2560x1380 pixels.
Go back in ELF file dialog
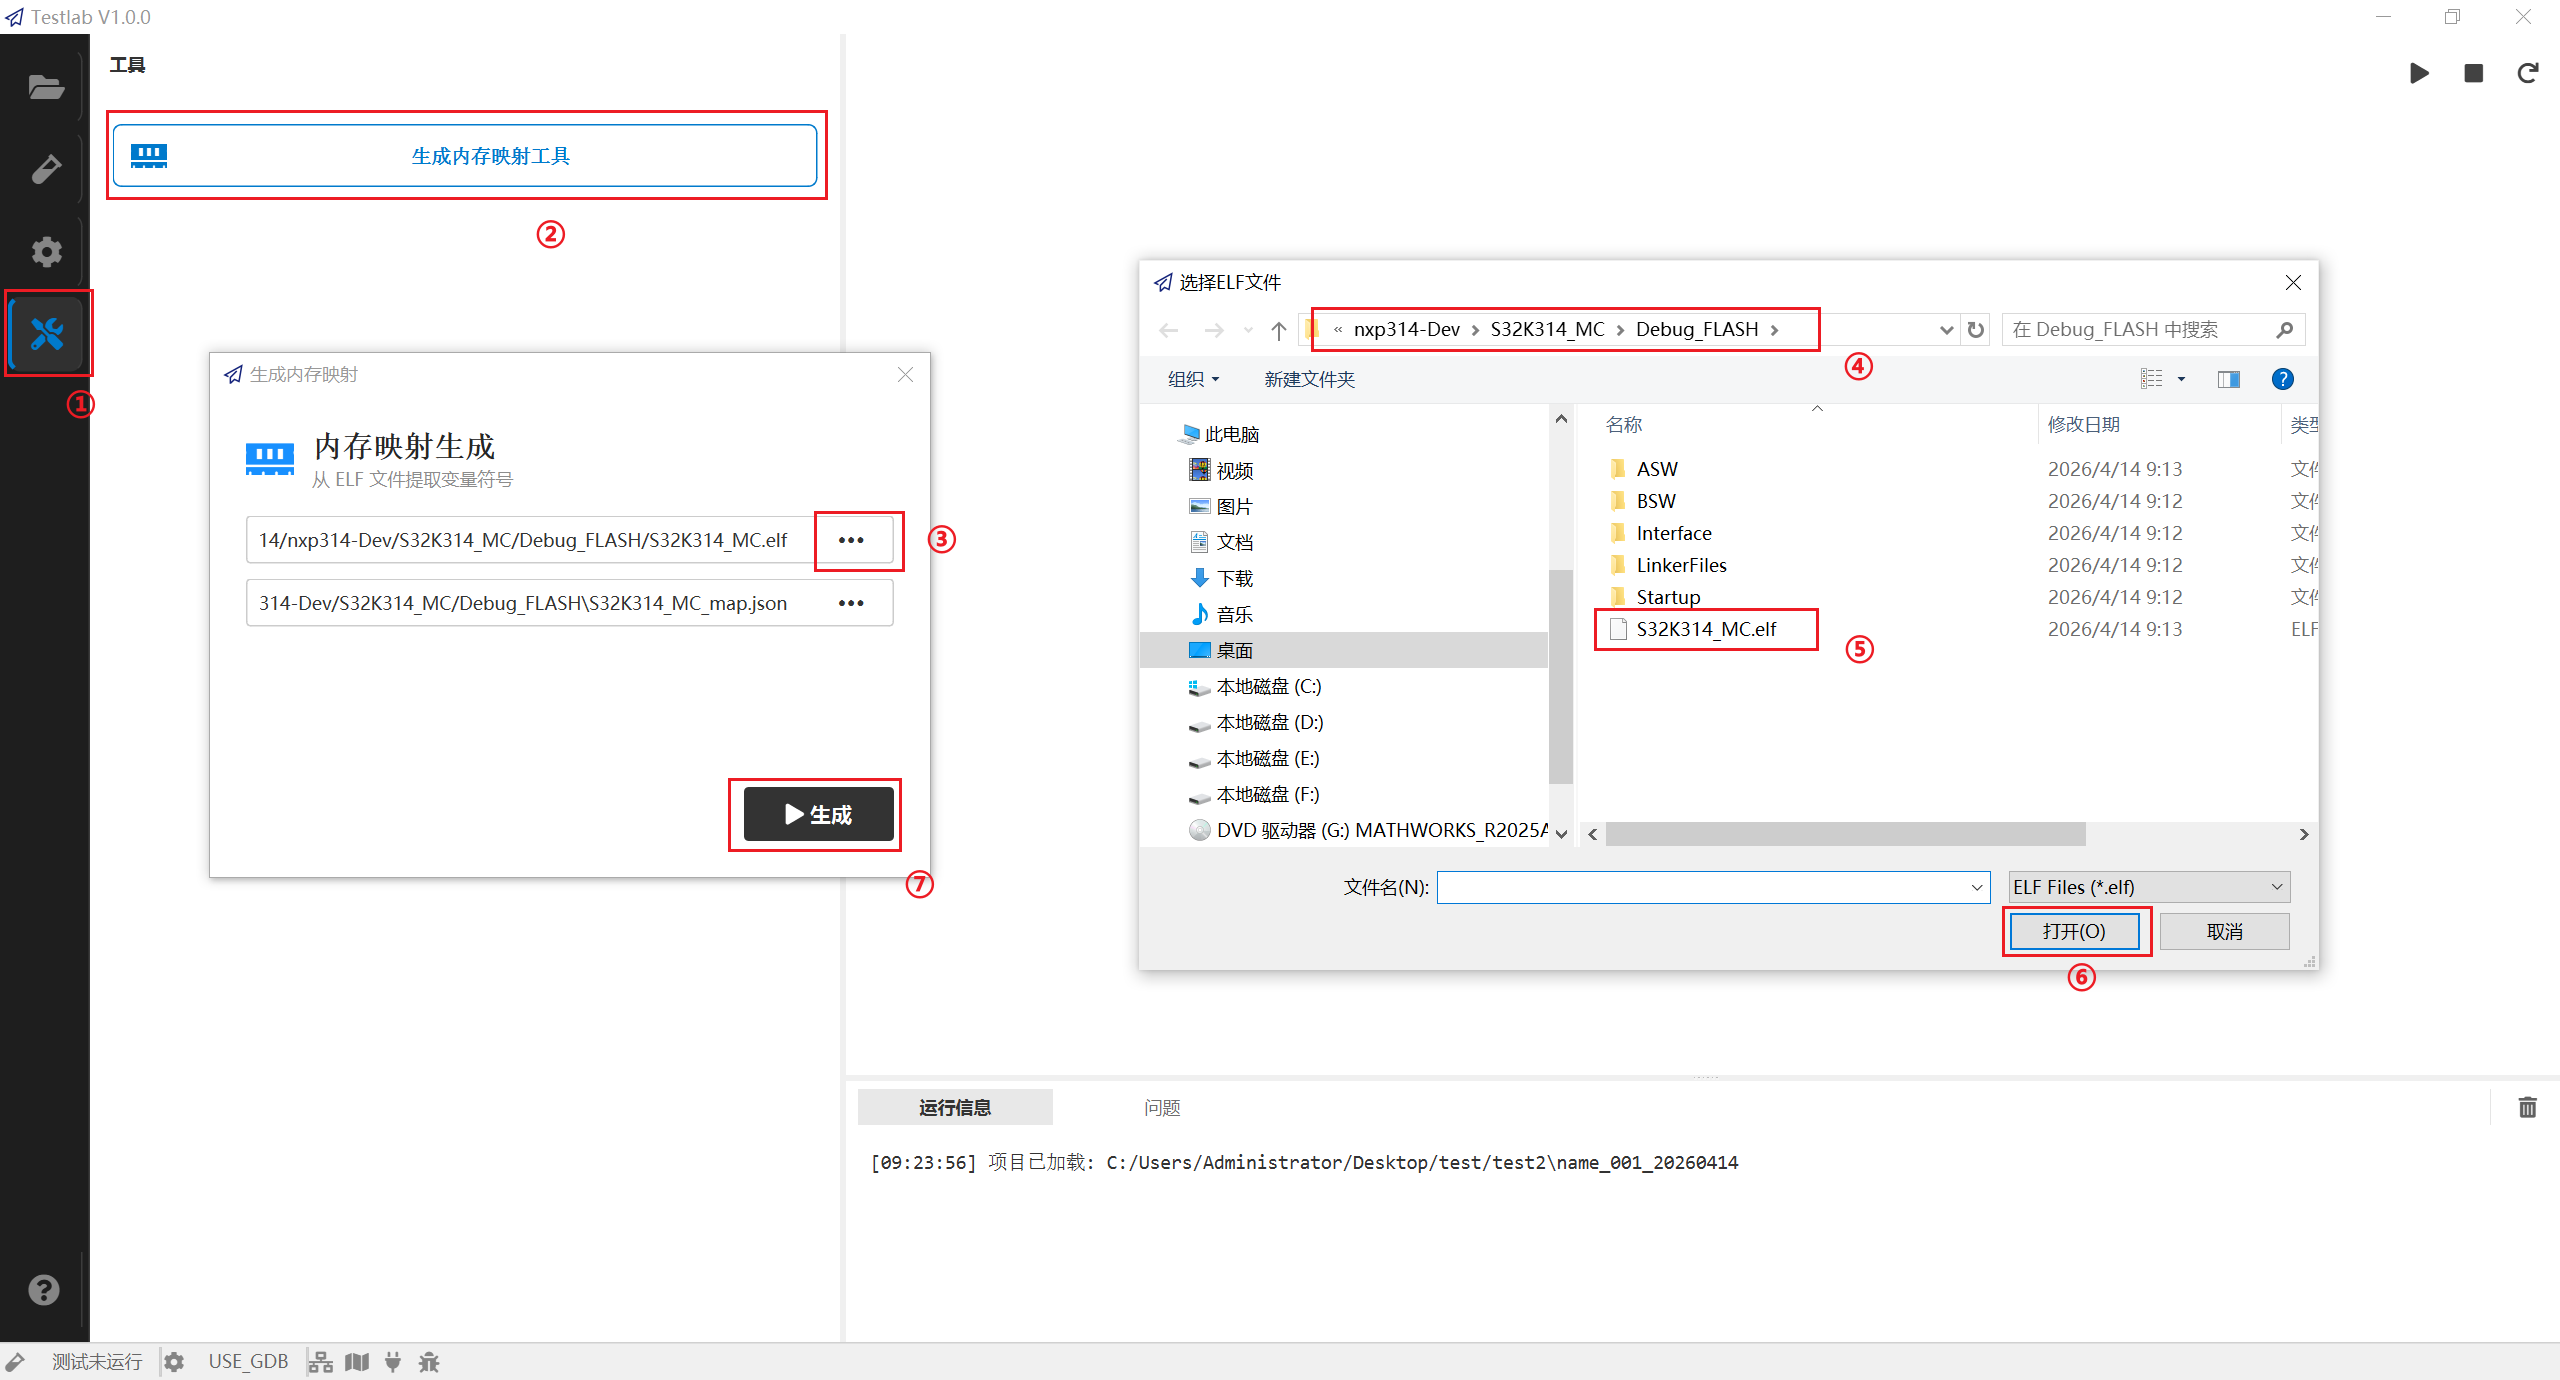point(1168,330)
